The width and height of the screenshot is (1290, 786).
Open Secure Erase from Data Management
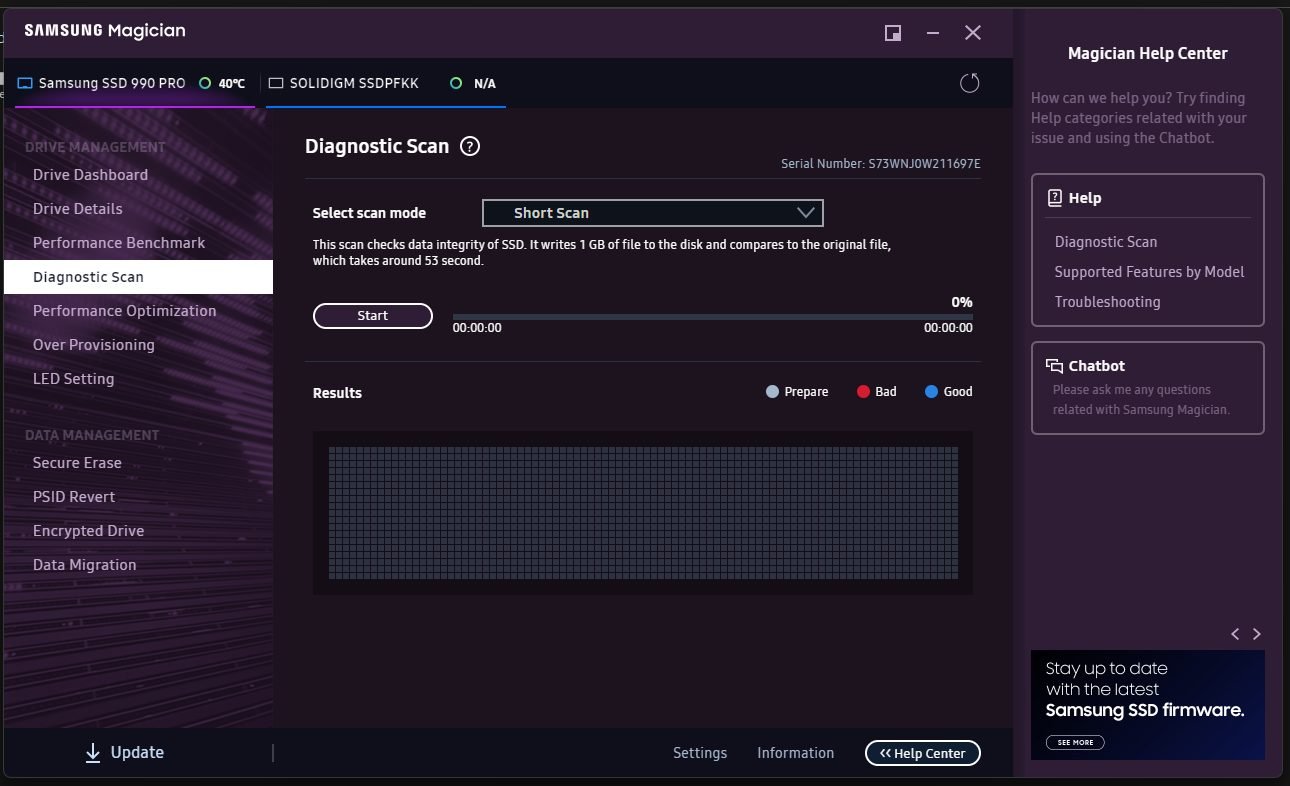pyautogui.click(x=77, y=463)
